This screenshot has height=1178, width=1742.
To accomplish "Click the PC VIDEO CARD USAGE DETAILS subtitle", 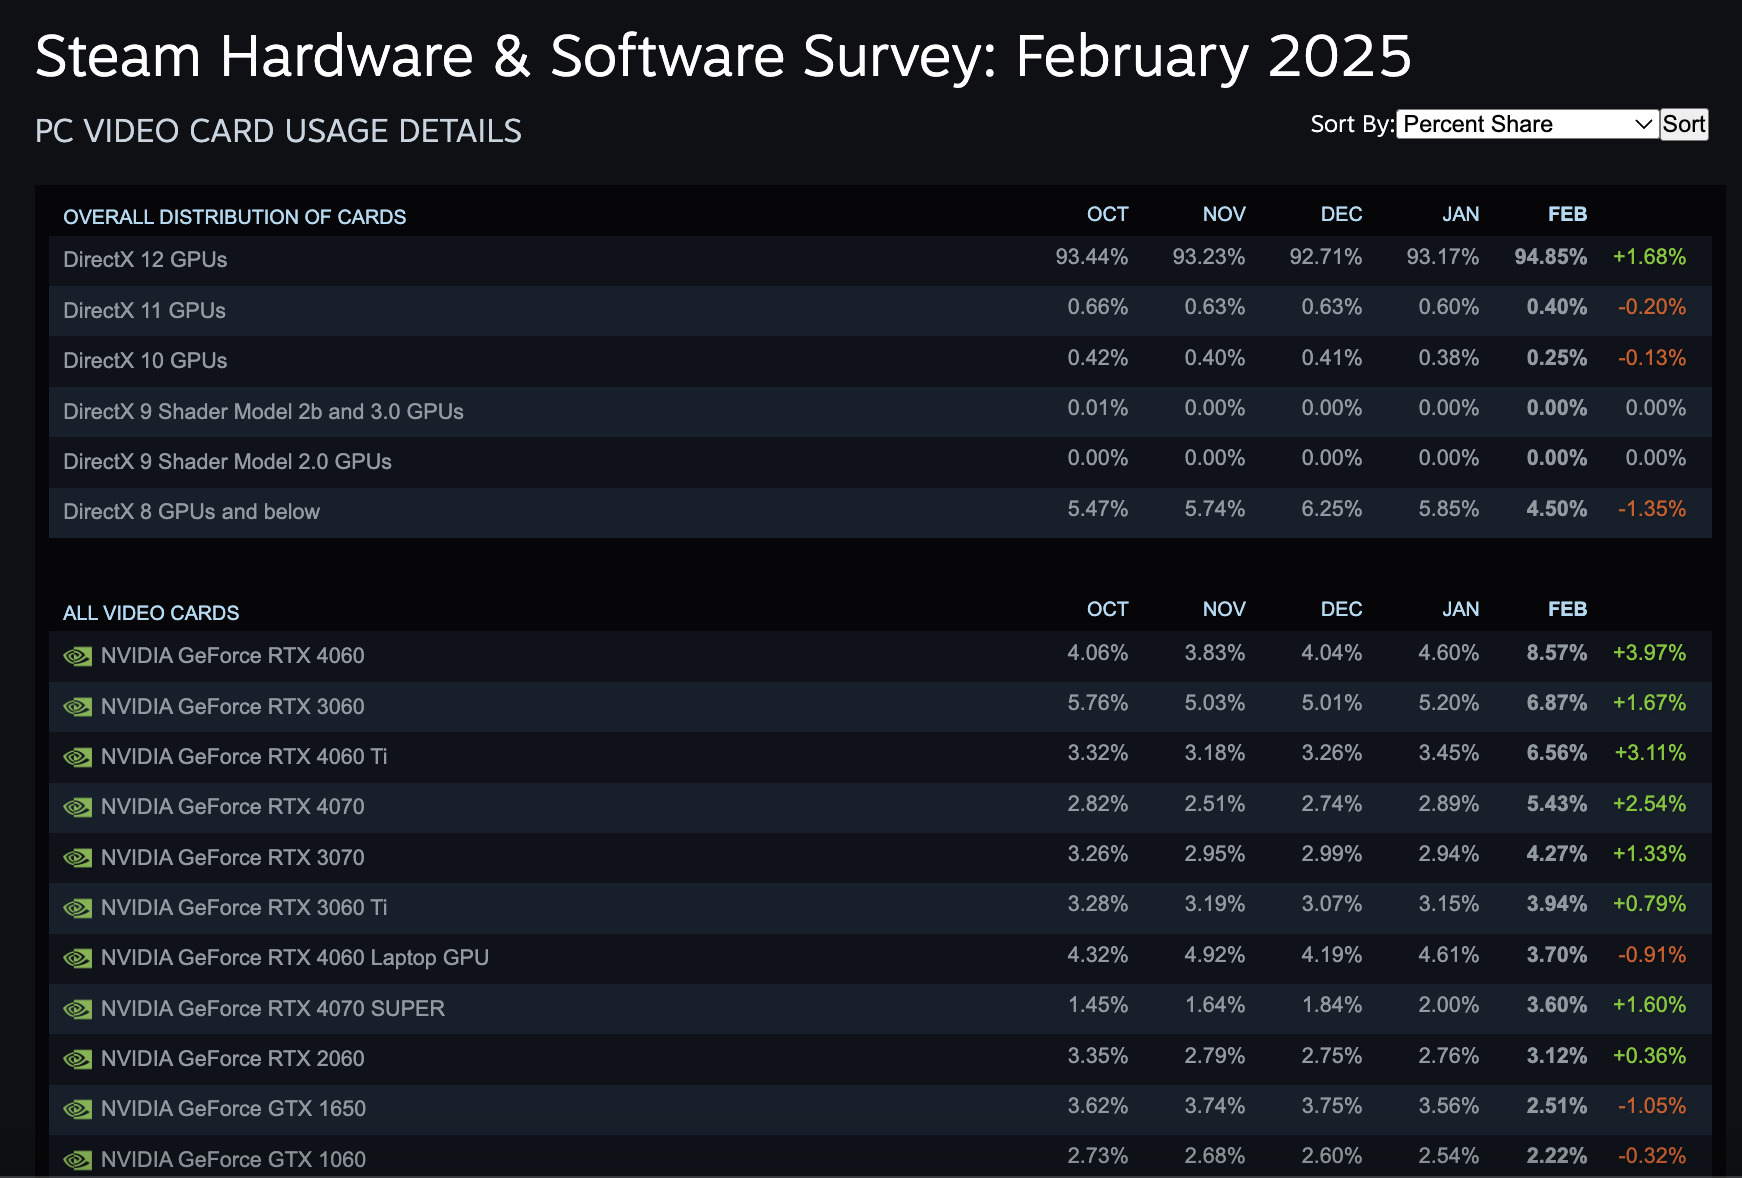I will (x=278, y=131).
